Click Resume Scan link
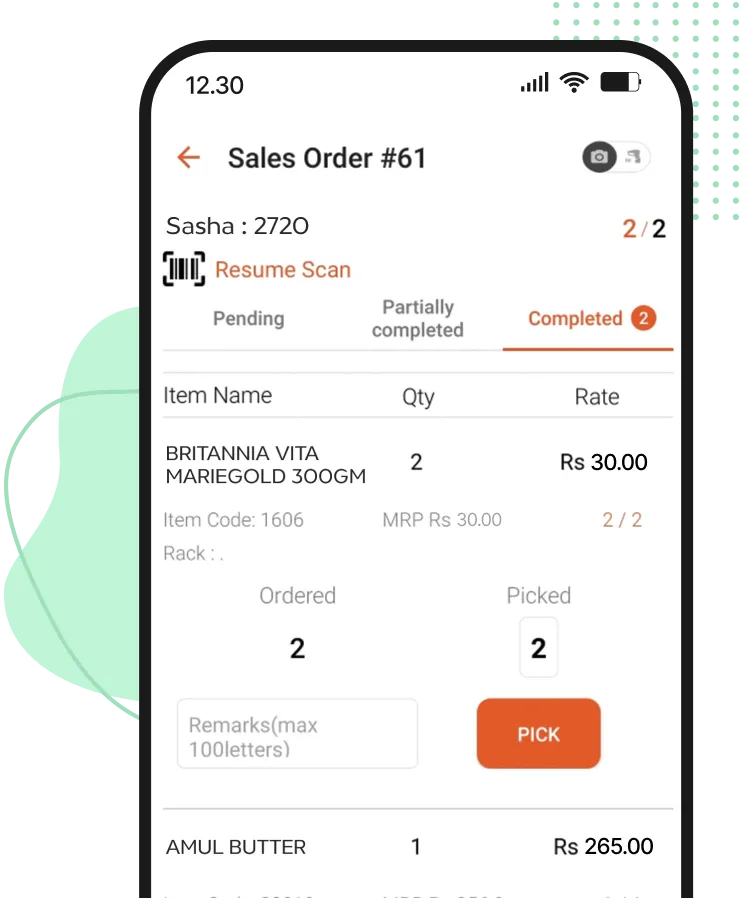 click(283, 270)
